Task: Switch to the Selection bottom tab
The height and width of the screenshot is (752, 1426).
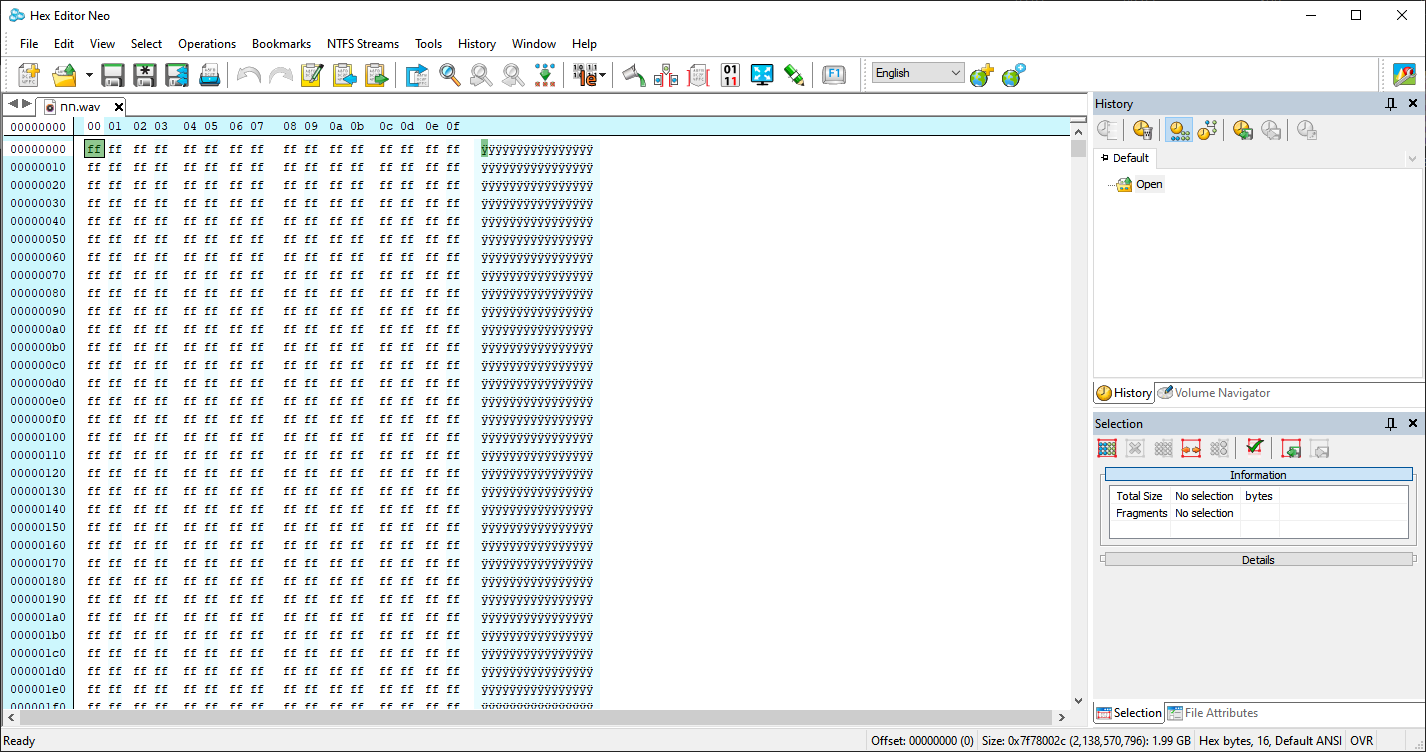Action: [x=1129, y=713]
